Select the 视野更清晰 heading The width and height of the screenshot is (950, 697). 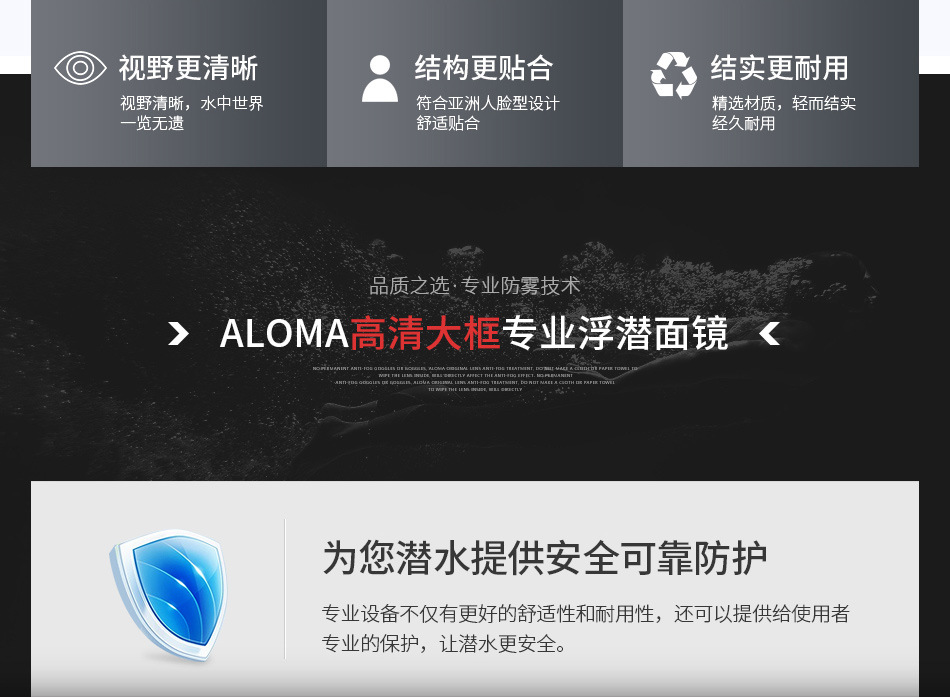[x=188, y=68]
